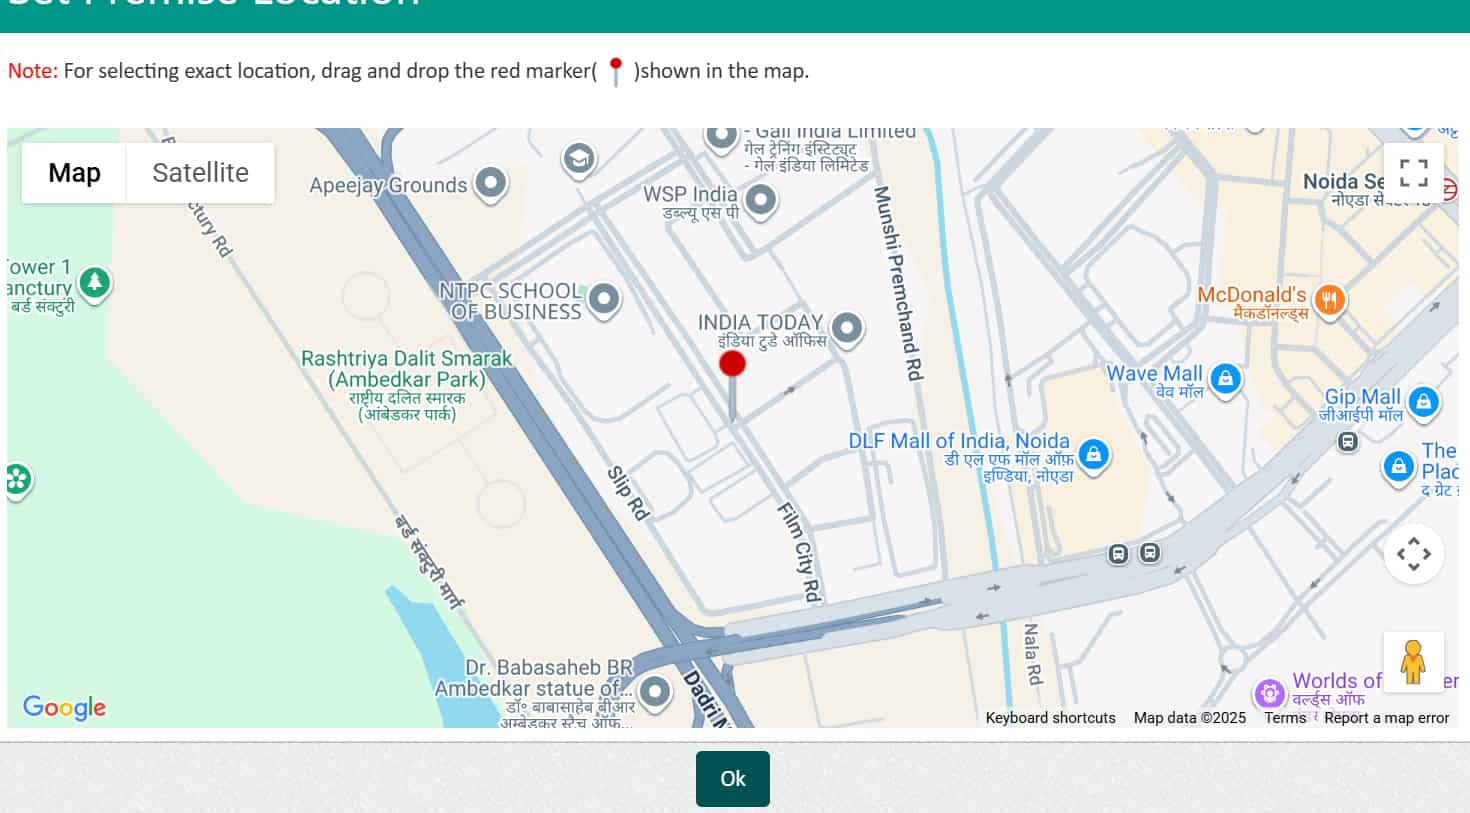
Task: Open Keyboard shortcuts for the map
Action: coord(1050,718)
